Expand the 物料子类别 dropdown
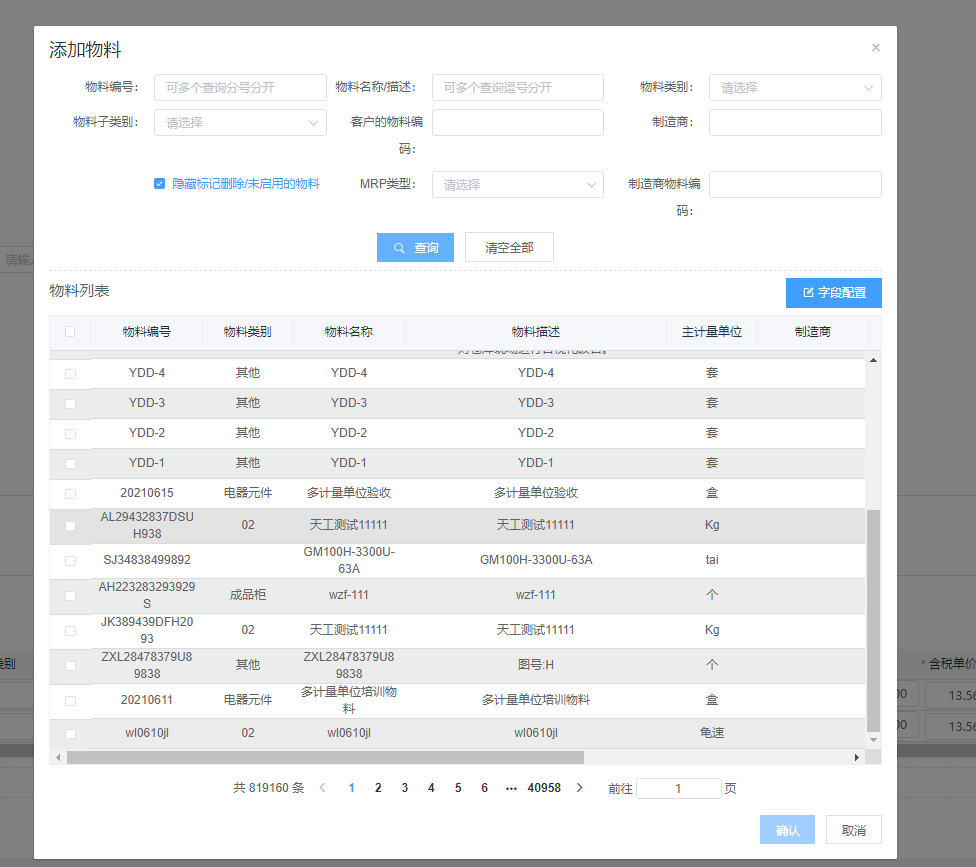 tap(240, 123)
